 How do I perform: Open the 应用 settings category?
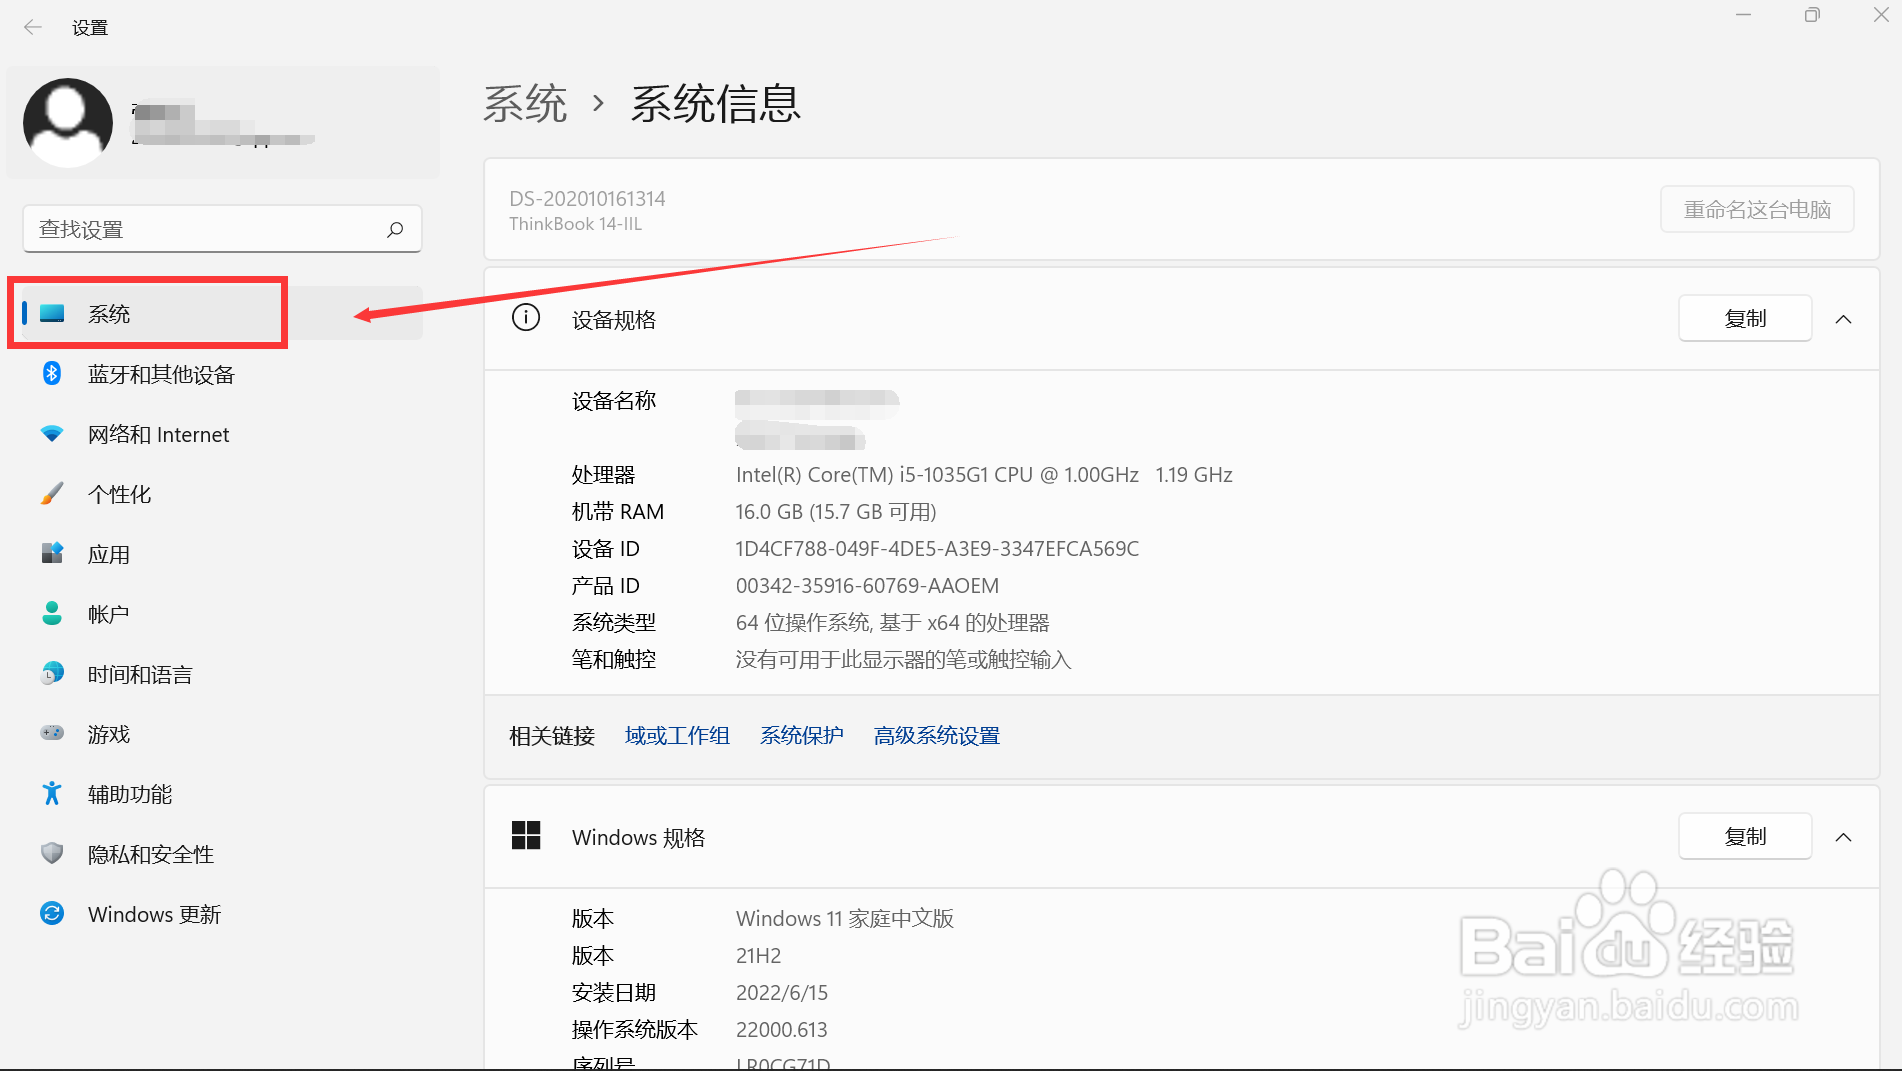point(108,553)
